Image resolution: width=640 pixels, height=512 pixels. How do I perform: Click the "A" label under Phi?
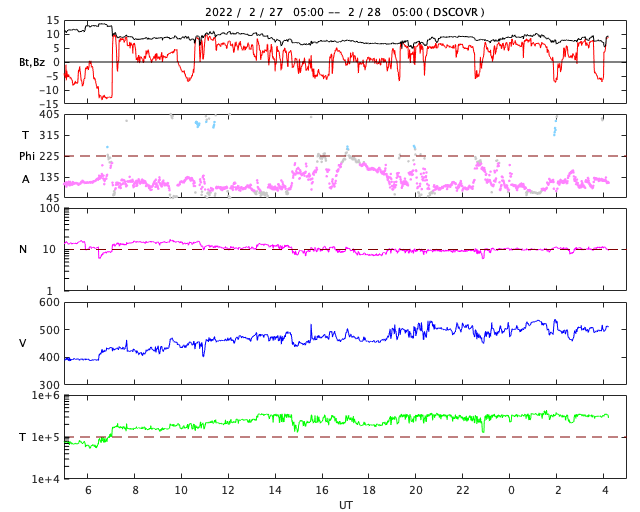click(x=26, y=179)
